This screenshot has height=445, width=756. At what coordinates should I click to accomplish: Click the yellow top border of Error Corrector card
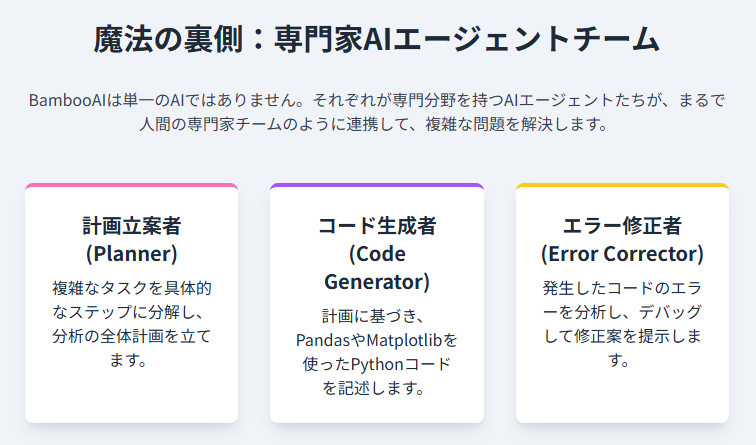point(622,186)
